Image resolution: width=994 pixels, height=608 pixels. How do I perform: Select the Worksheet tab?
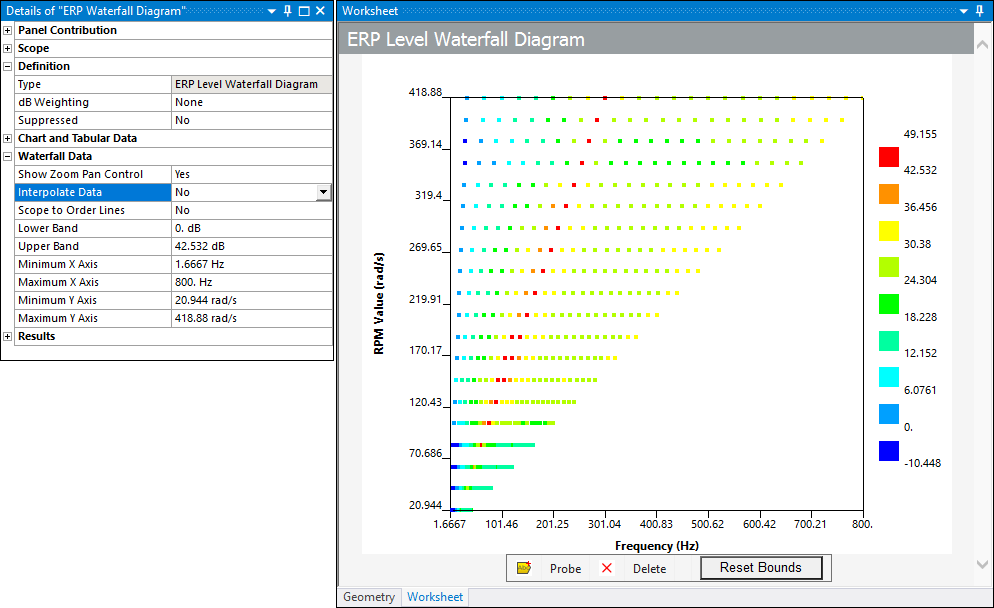pyautogui.click(x=435, y=597)
